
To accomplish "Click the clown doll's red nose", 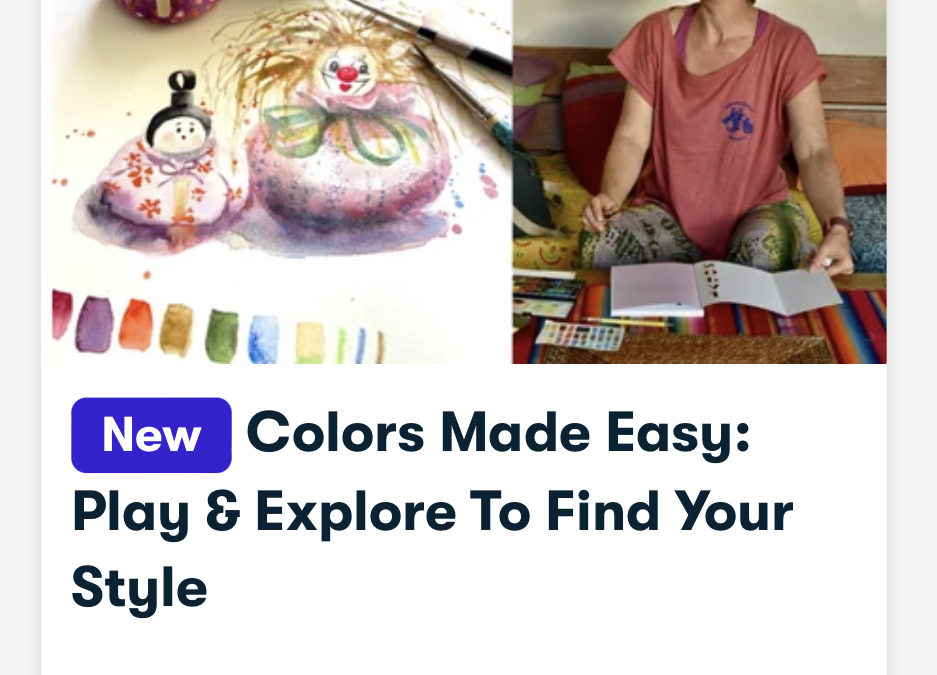I will click(x=347, y=75).
